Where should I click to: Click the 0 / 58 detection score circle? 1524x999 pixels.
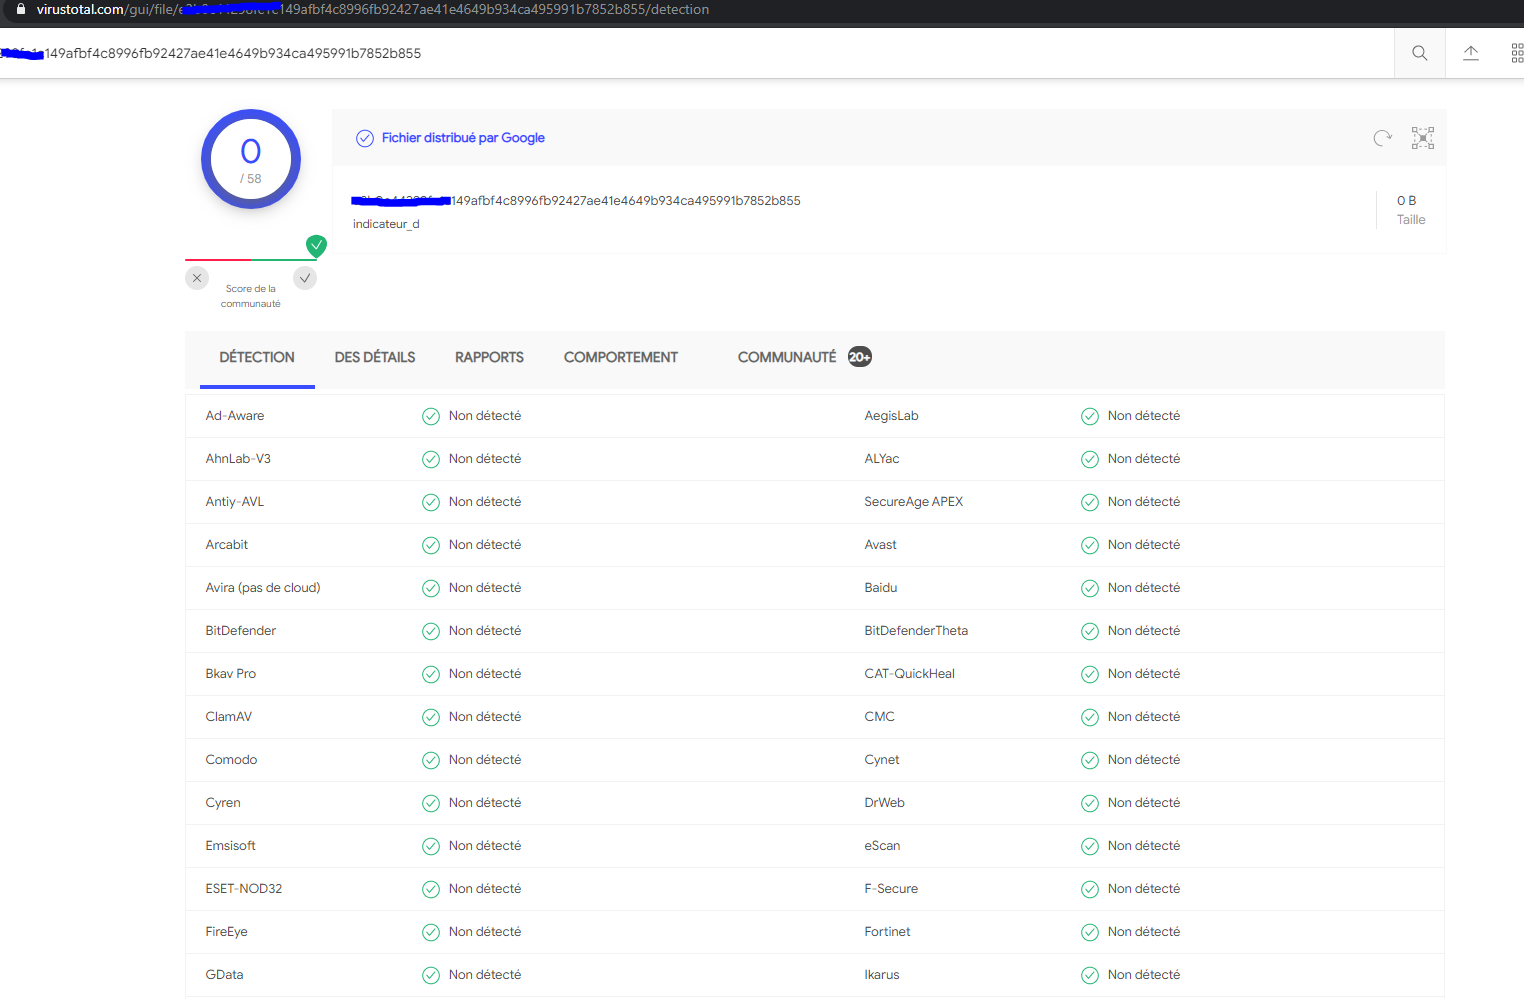tap(251, 159)
